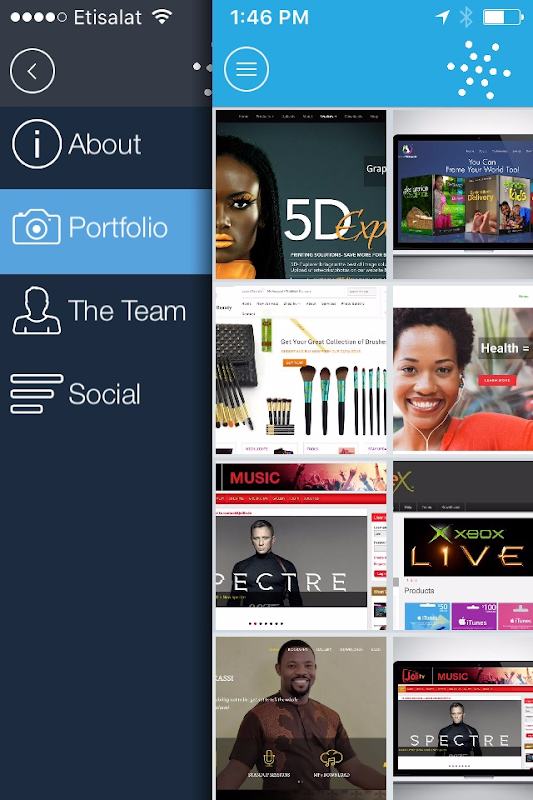Select the Portfolio menu item
Image resolution: width=533 pixels, height=800 pixels.
point(106,231)
